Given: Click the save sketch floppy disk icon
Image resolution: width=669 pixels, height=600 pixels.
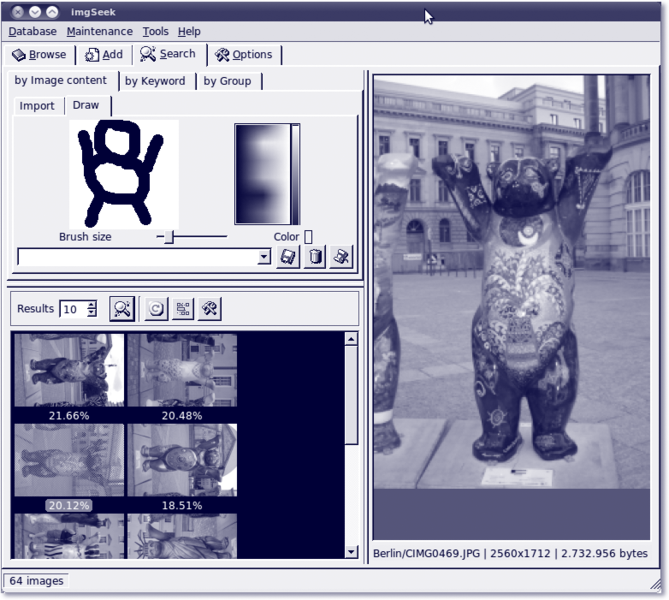Looking at the screenshot, I should (x=288, y=257).
